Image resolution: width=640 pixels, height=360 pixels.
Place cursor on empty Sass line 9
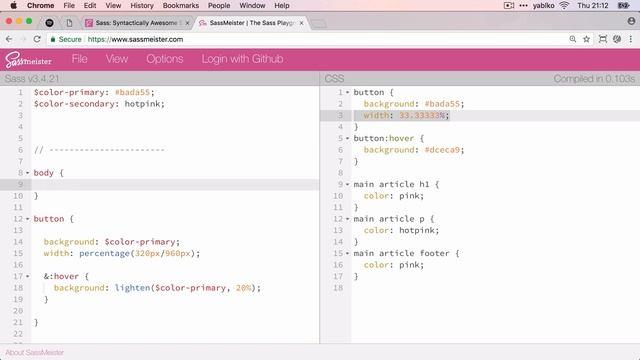[x=176, y=184]
